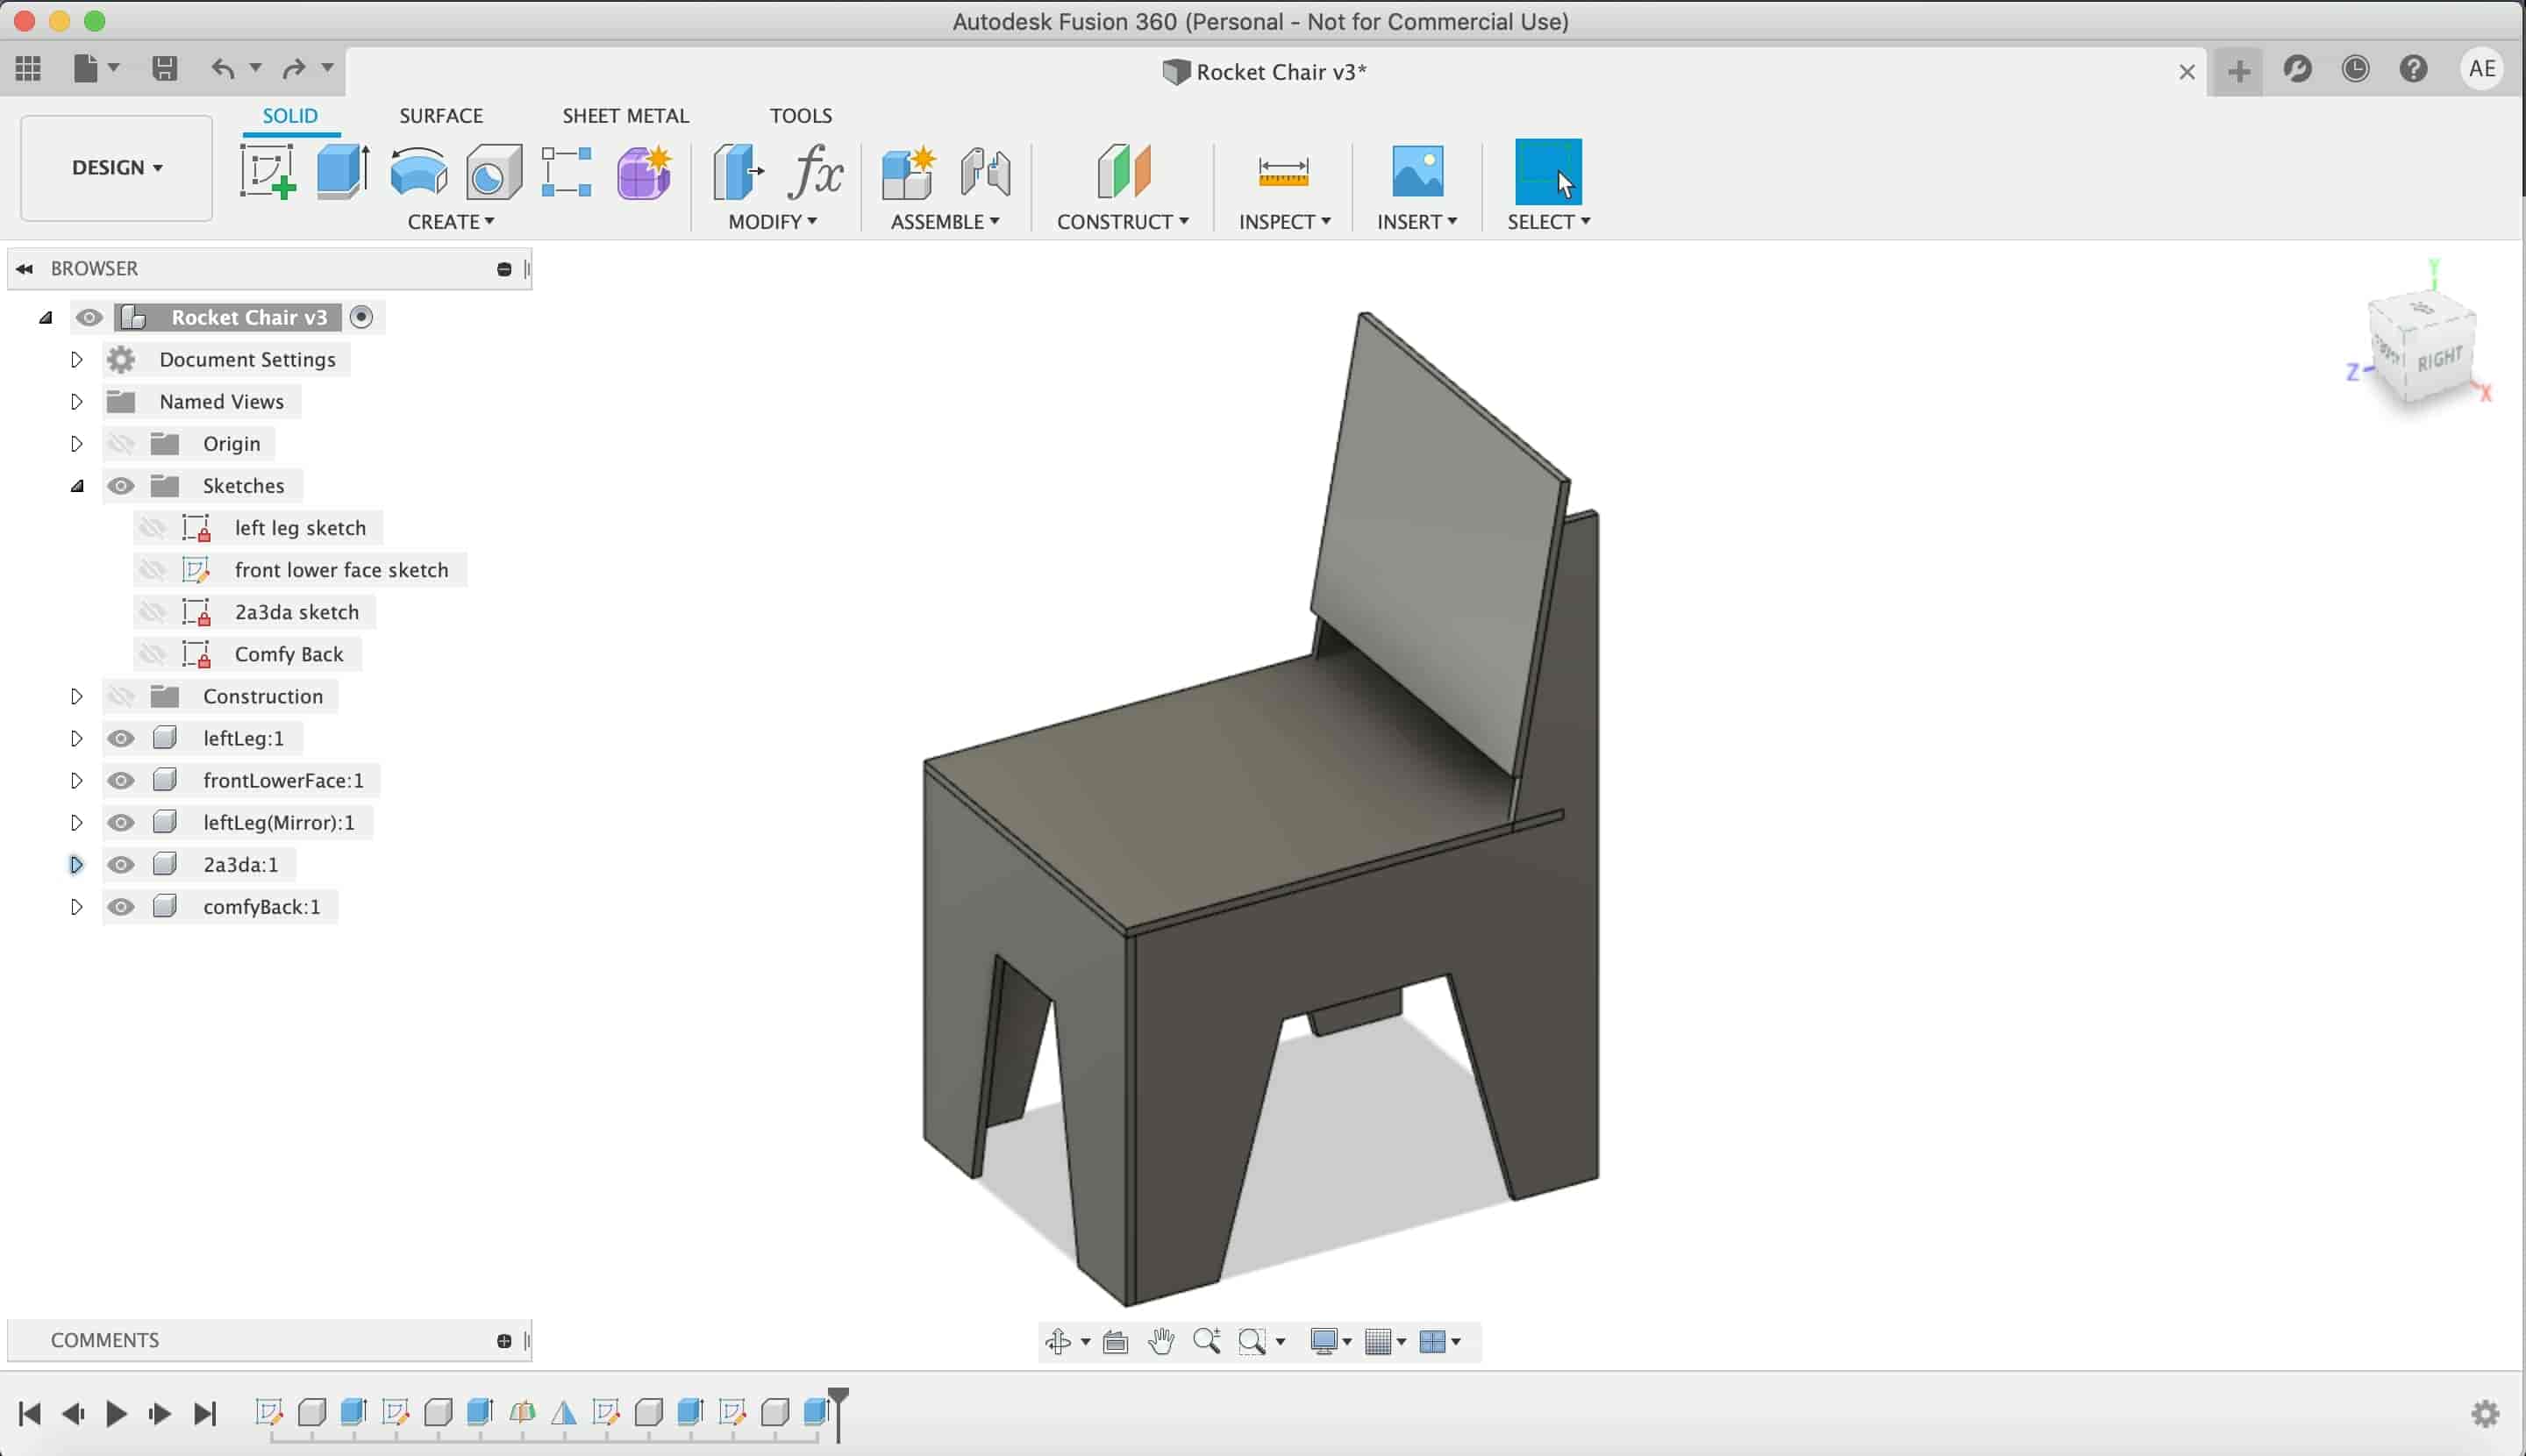Activate Rocket Chair v3 radio button
This screenshot has width=2526, height=1456.
[362, 317]
